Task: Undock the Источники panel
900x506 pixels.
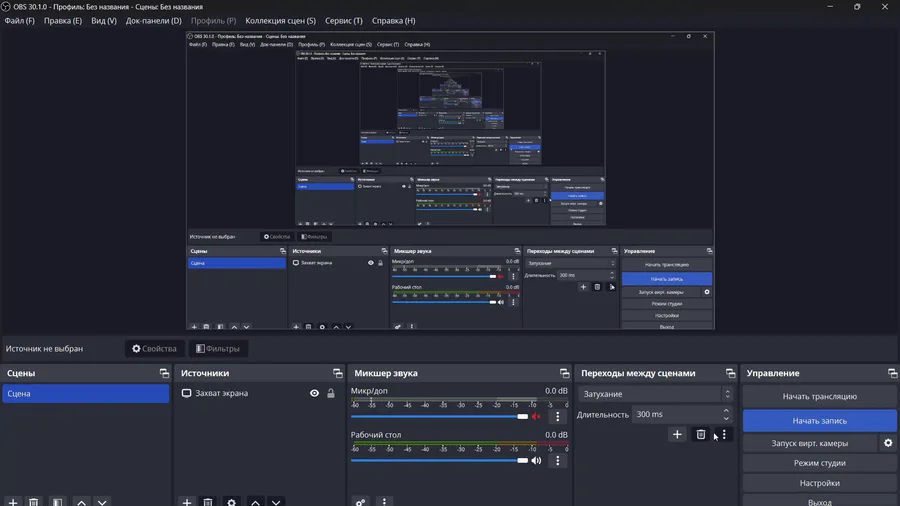Action: coord(338,373)
